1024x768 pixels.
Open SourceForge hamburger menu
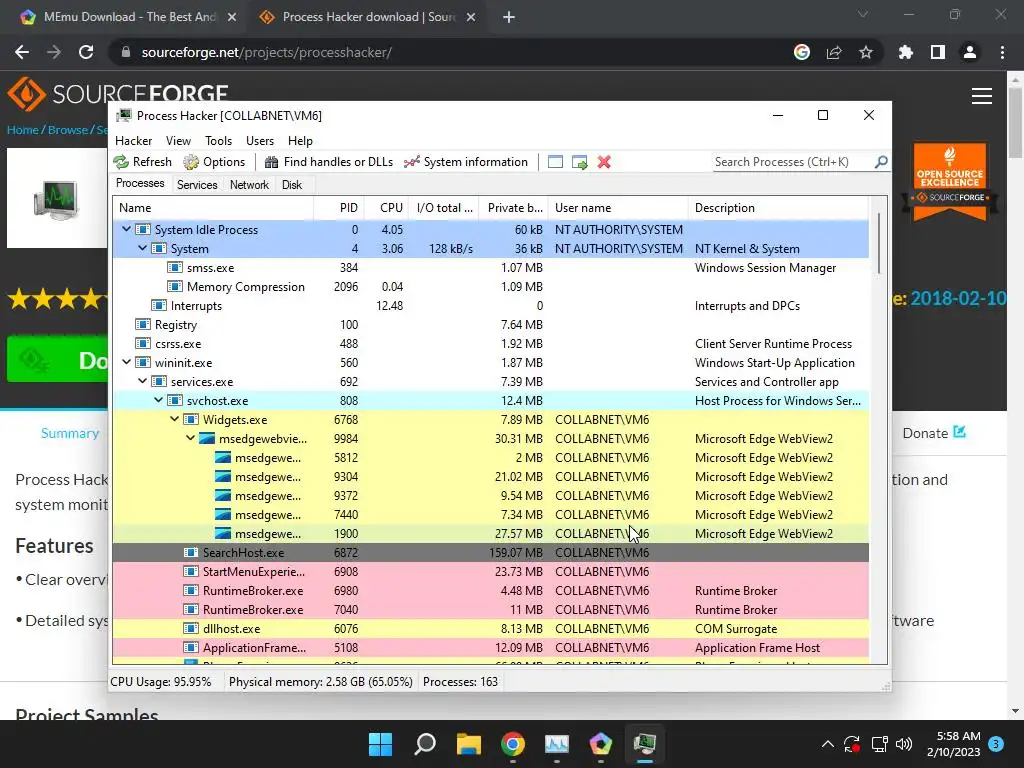(982, 96)
